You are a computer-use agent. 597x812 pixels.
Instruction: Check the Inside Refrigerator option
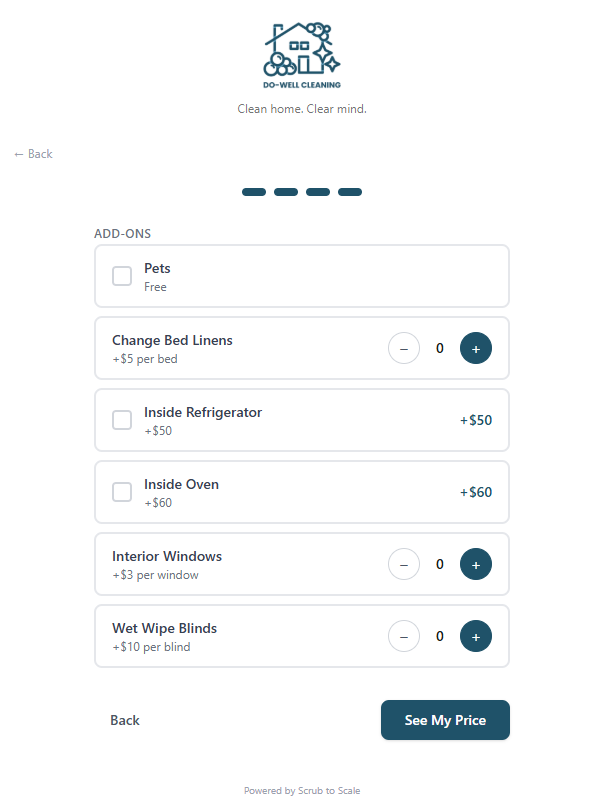122,420
